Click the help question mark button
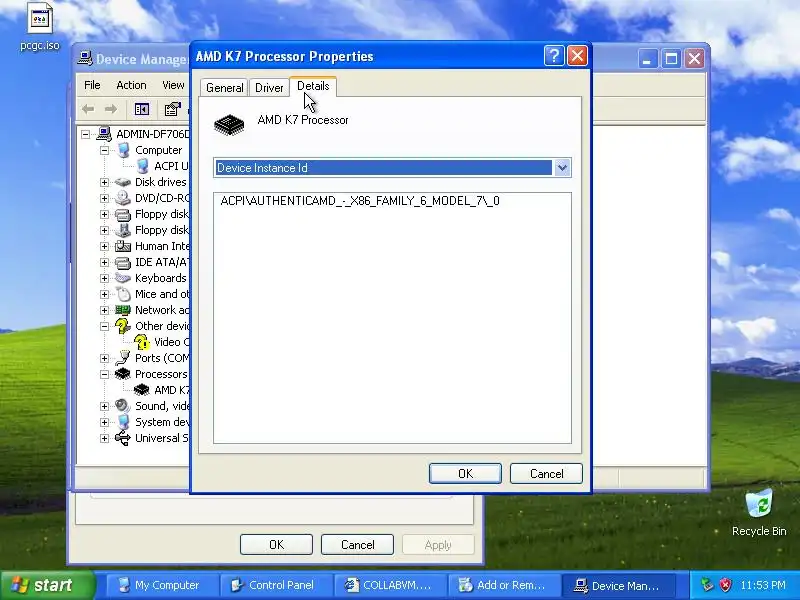Screen dimensions: 800x600 [x=554, y=56]
